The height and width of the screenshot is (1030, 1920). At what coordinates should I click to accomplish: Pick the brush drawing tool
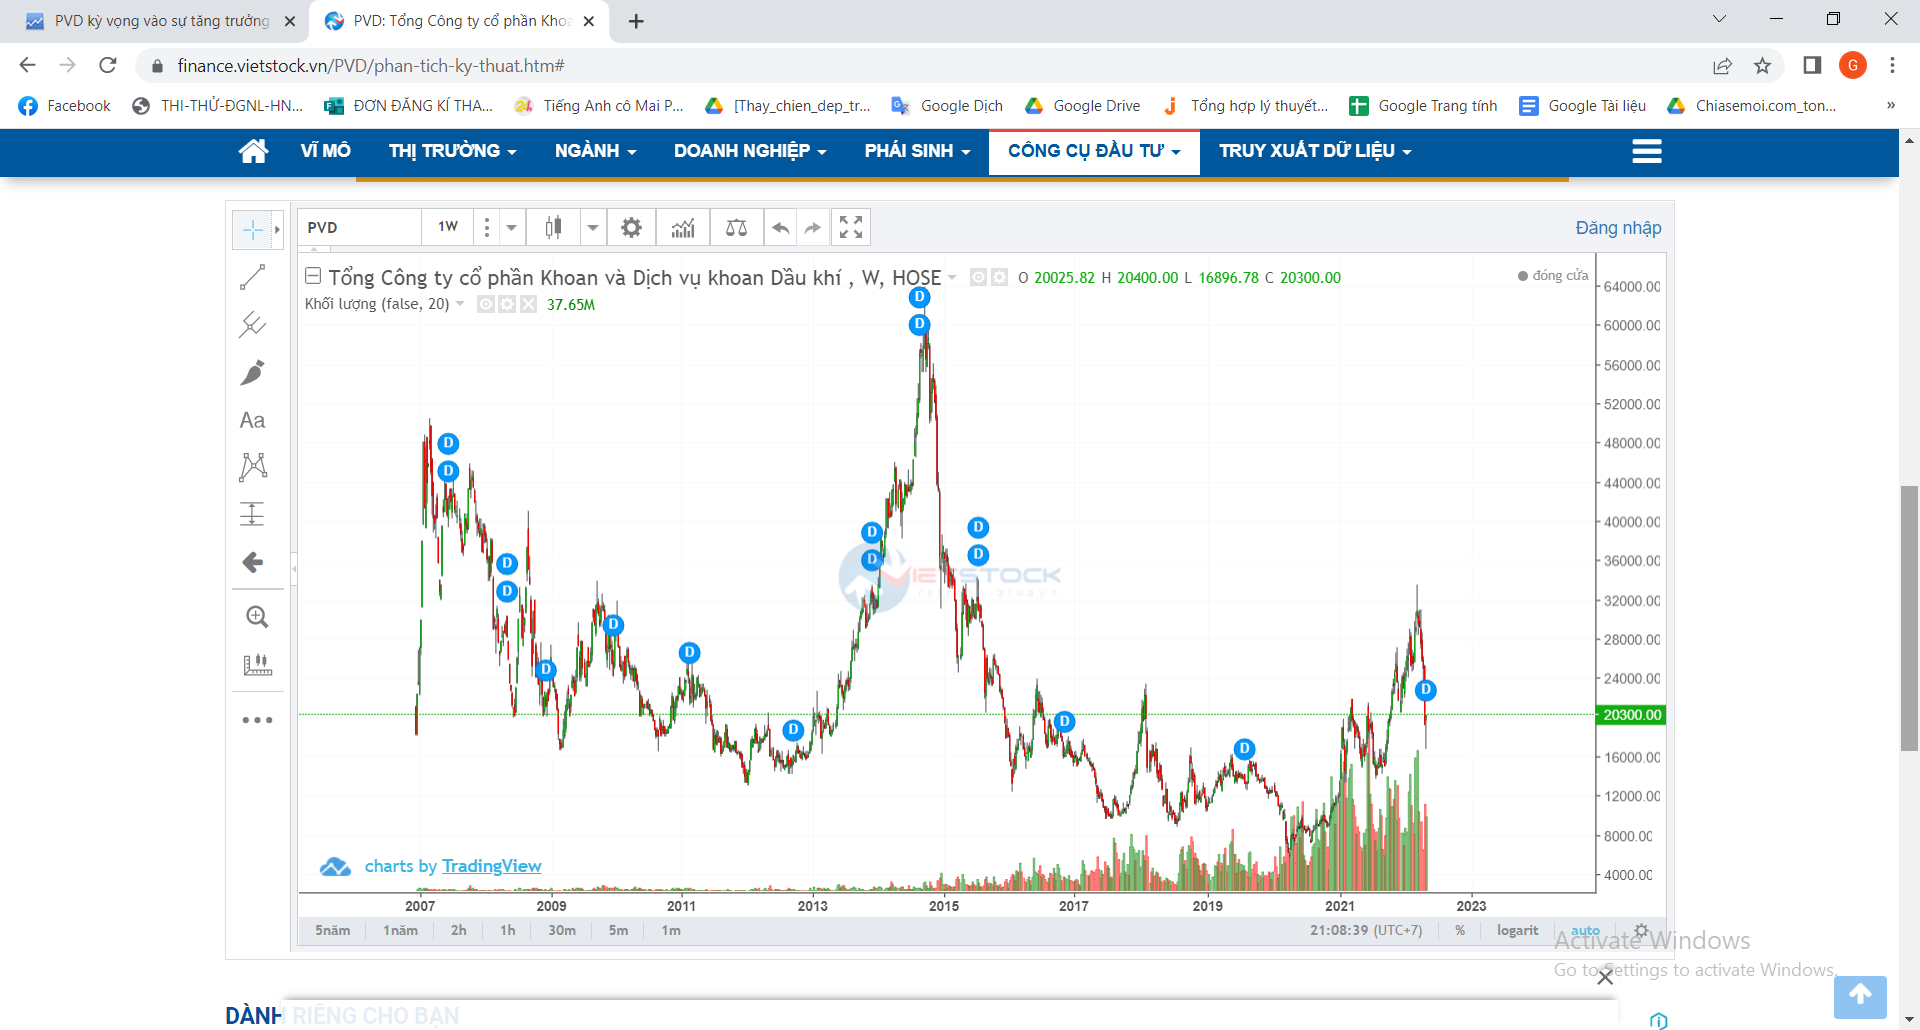(x=252, y=373)
